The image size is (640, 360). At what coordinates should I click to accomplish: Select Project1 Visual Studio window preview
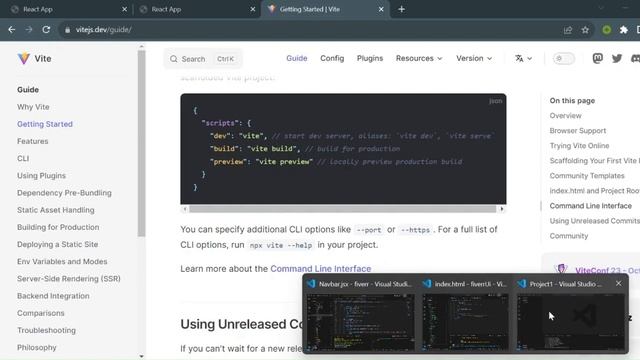coord(571,315)
